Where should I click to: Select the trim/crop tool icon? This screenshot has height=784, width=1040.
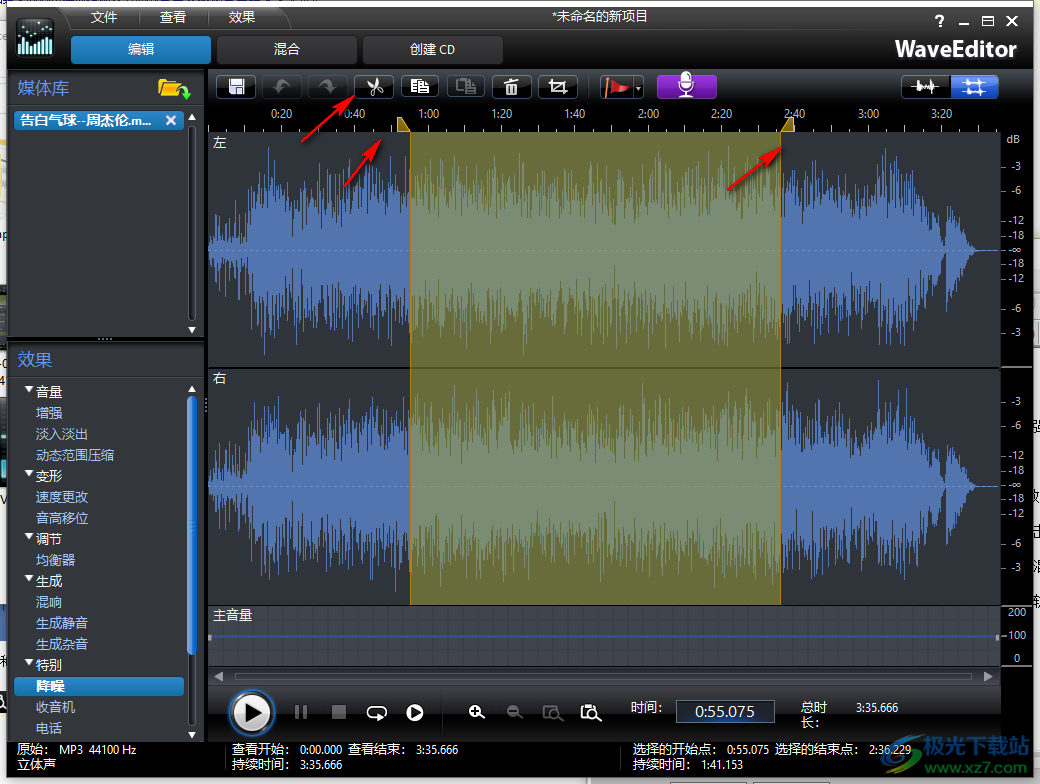[557, 87]
